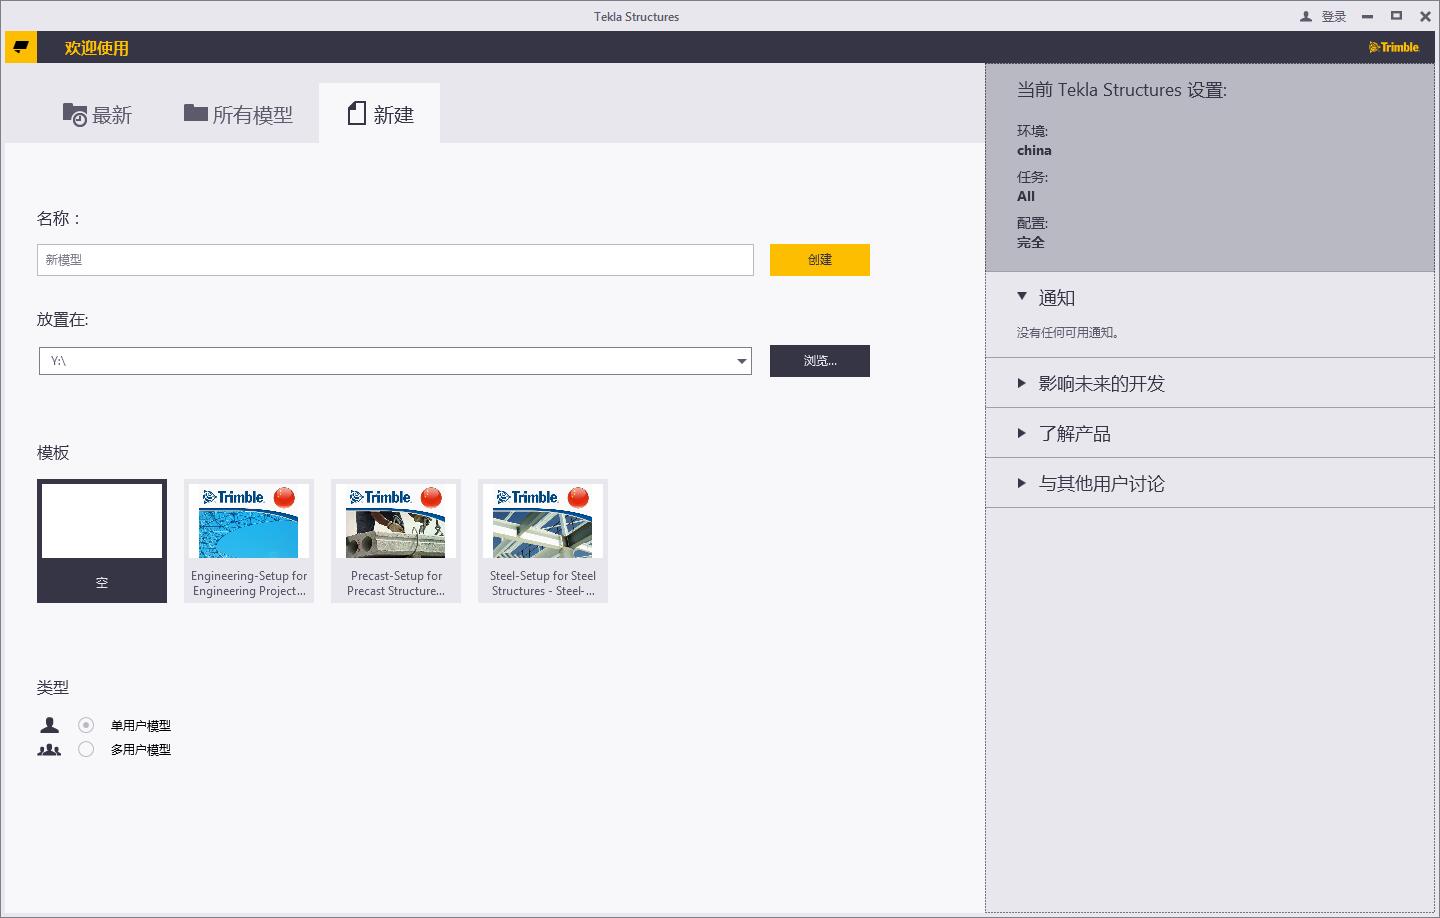Click the new document icon beside 新建

356,113
